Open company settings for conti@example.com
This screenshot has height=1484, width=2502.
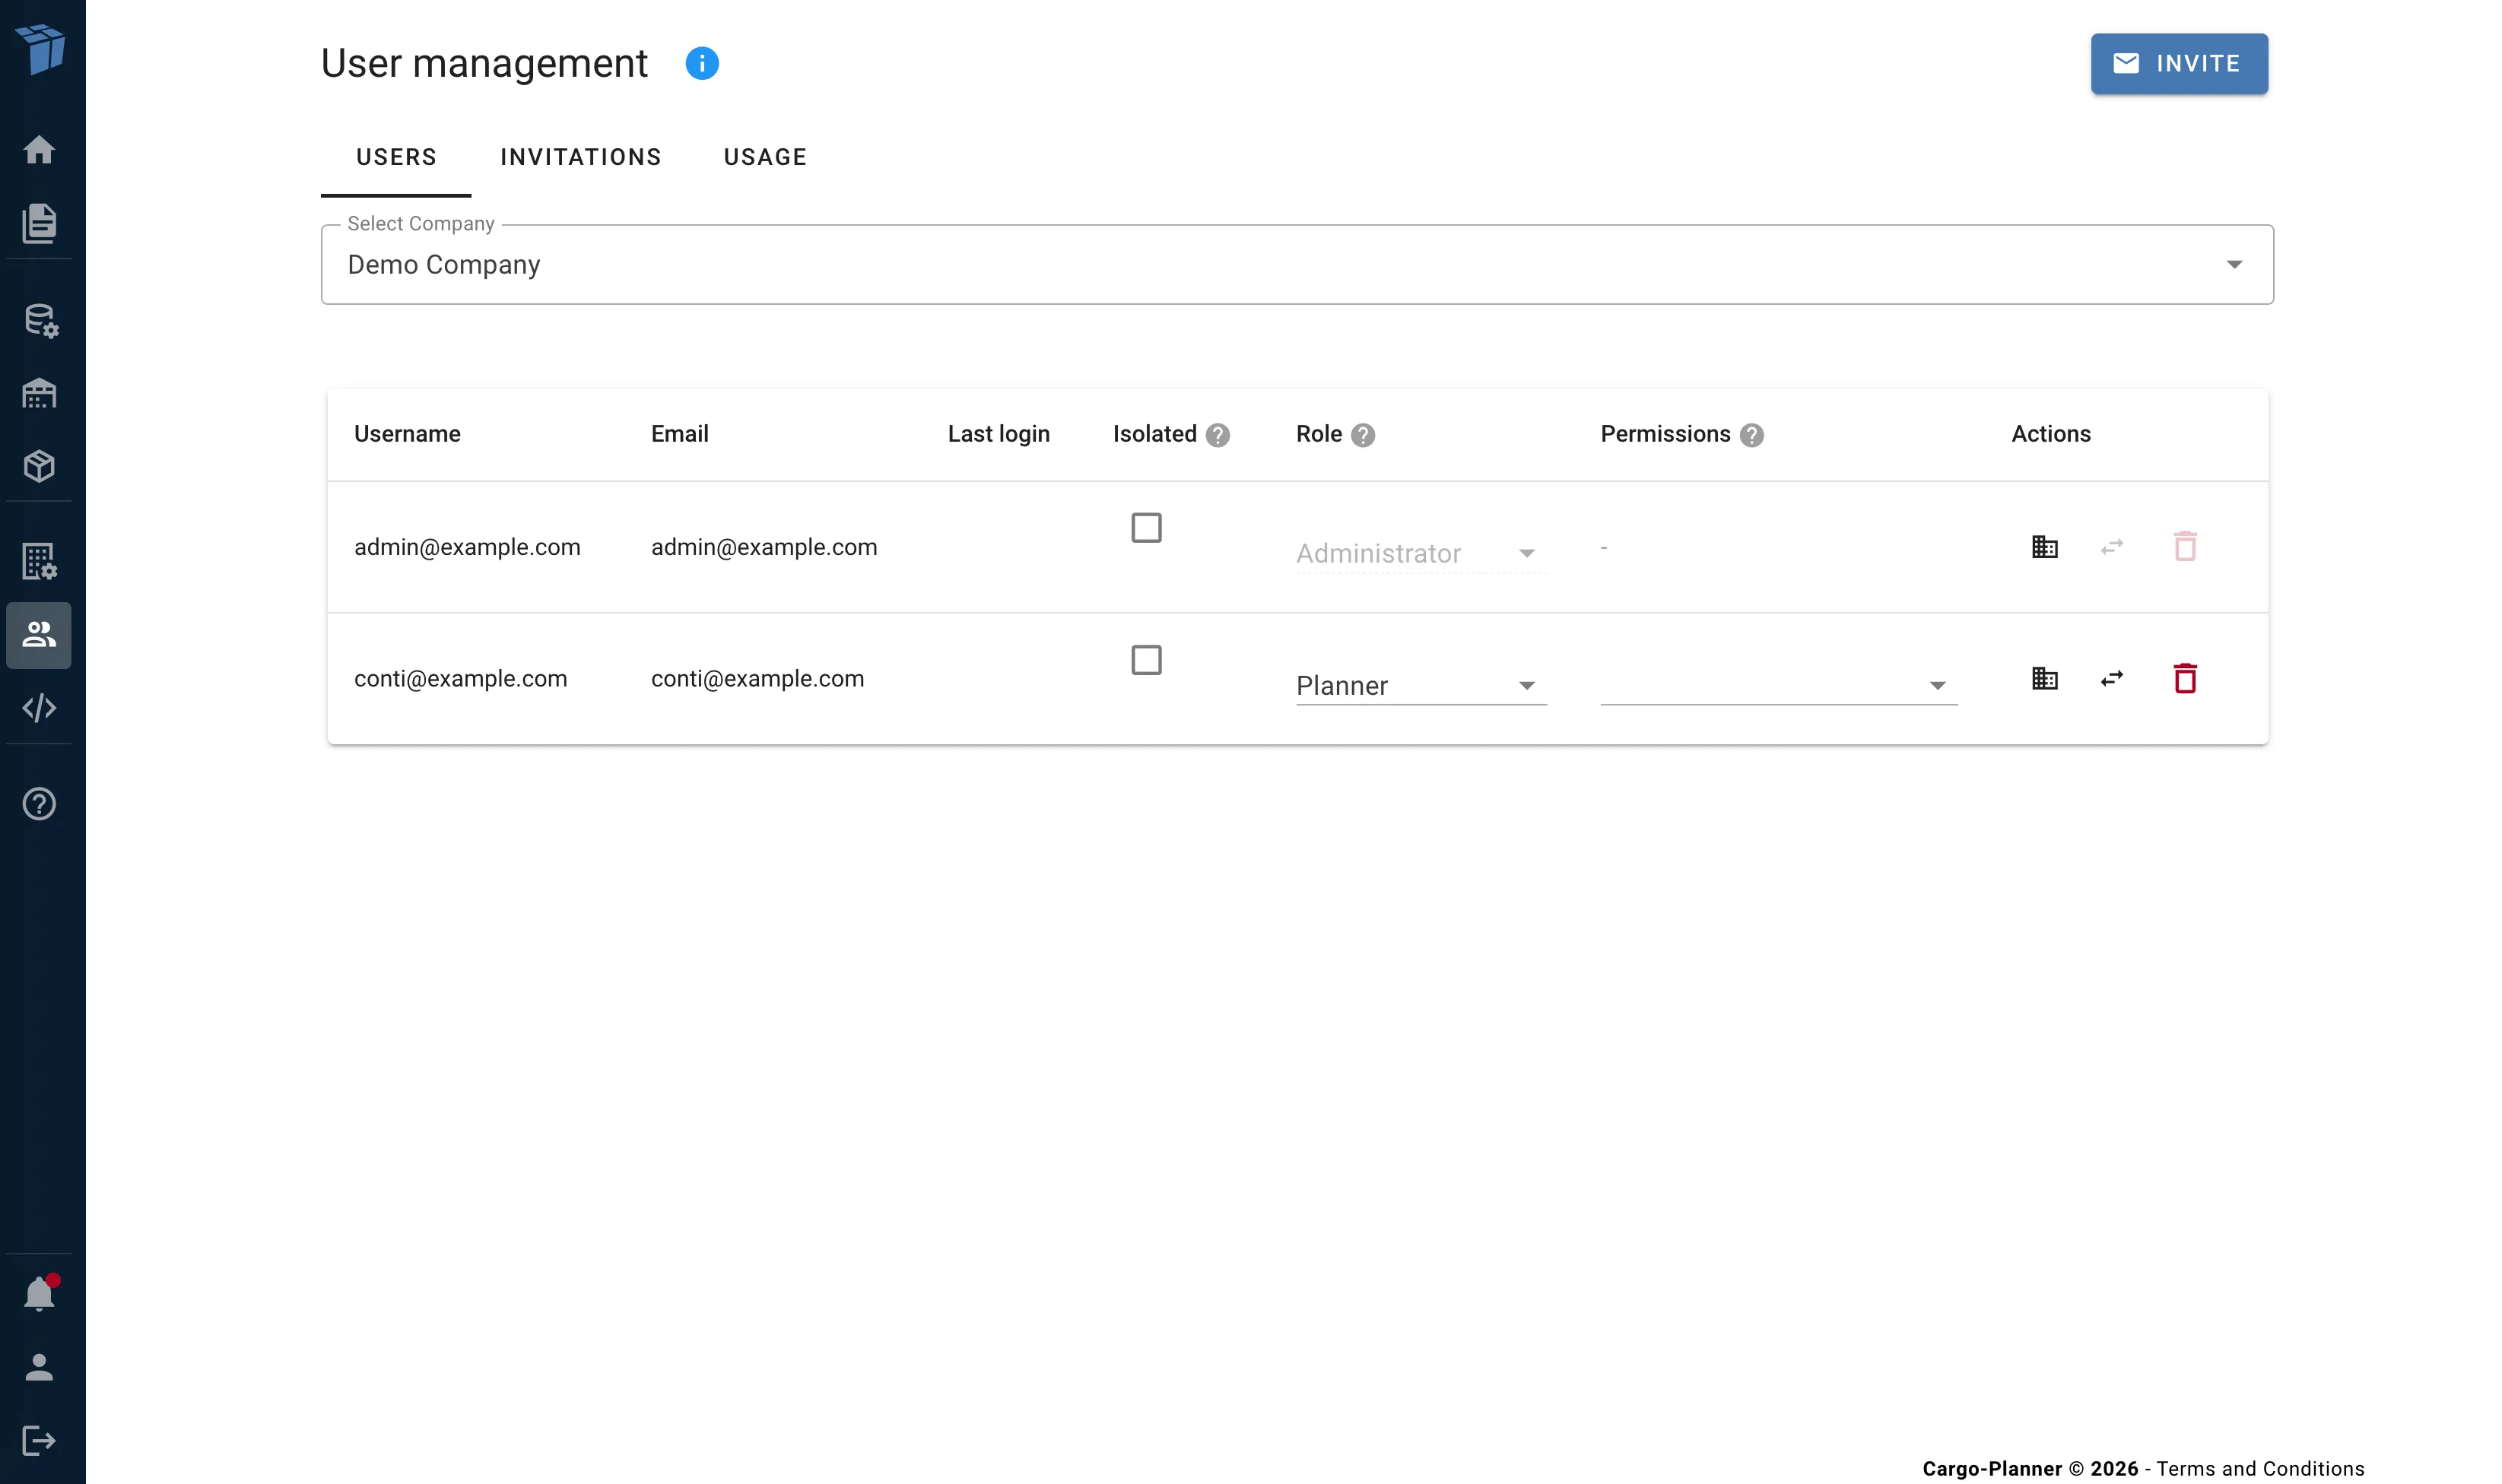pyautogui.click(x=2044, y=678)
